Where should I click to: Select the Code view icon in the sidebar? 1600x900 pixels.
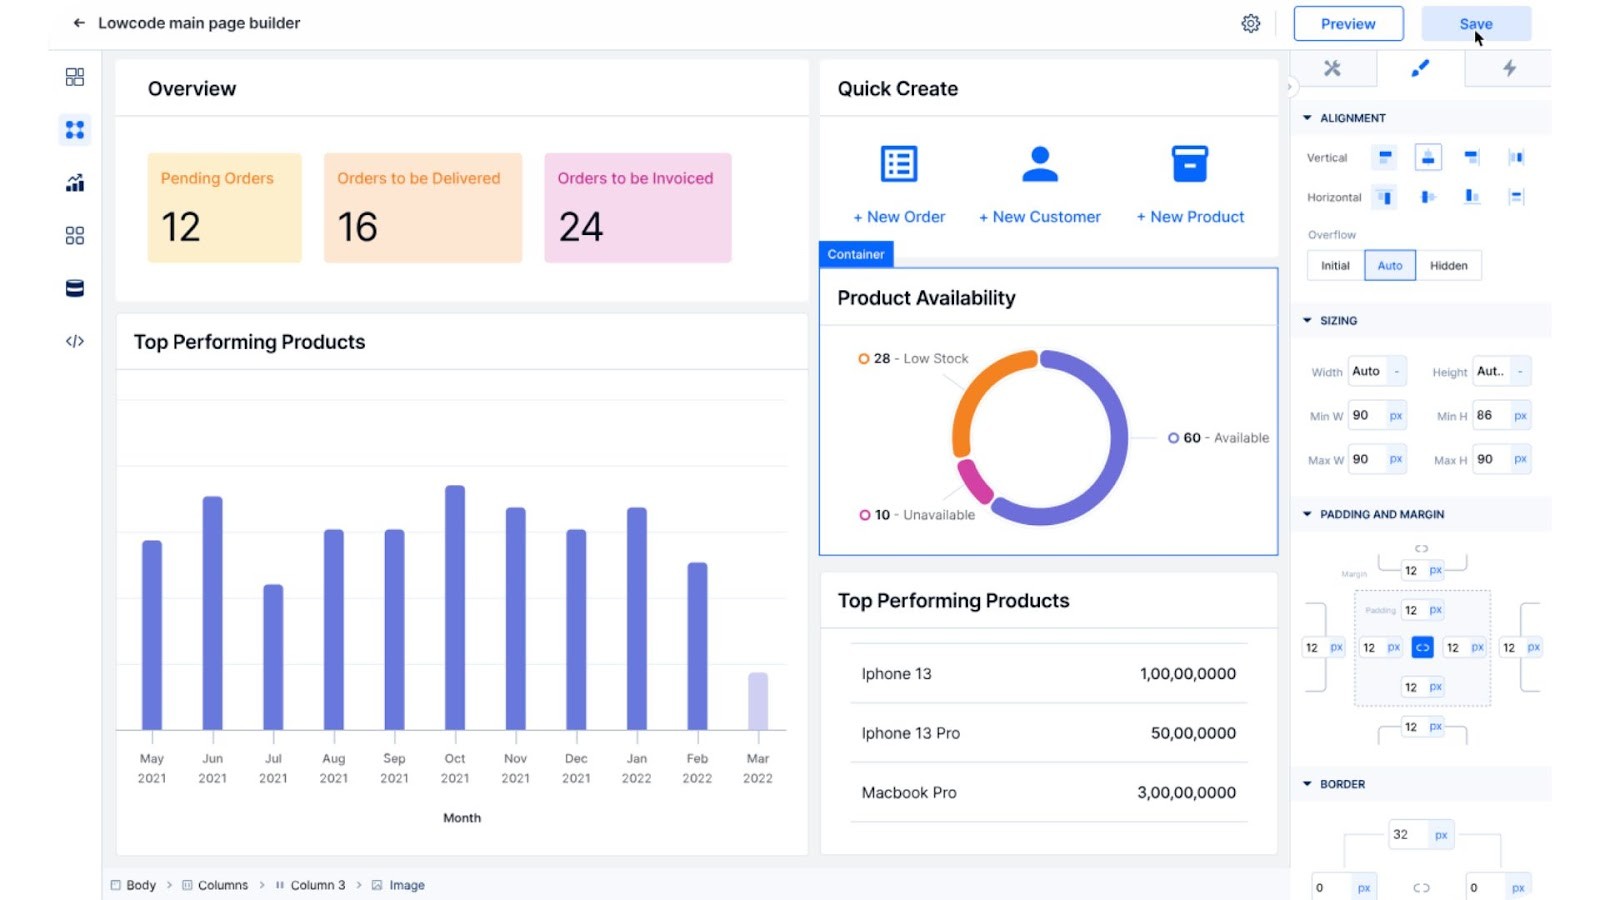[x=74, y=341]
